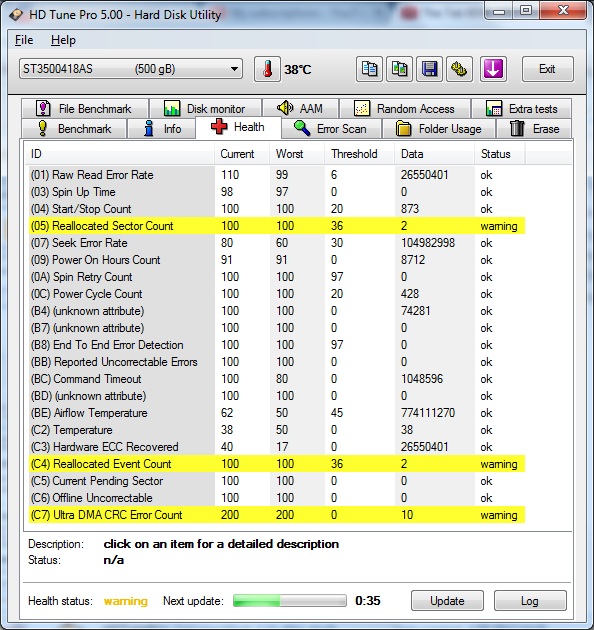Click the blue Info icon
Viewport: 594px width, 630px height.
click(149, 129)
